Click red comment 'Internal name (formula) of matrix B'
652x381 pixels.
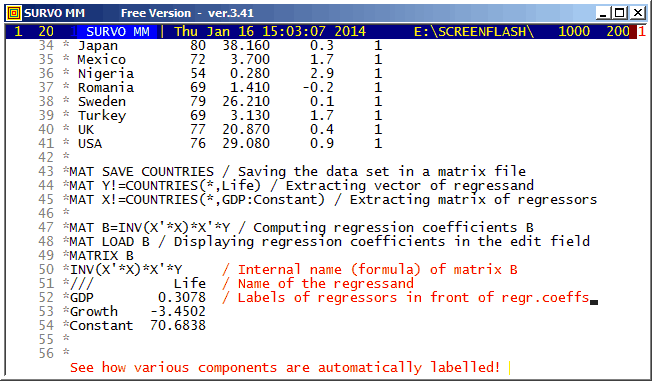(378, 270)
